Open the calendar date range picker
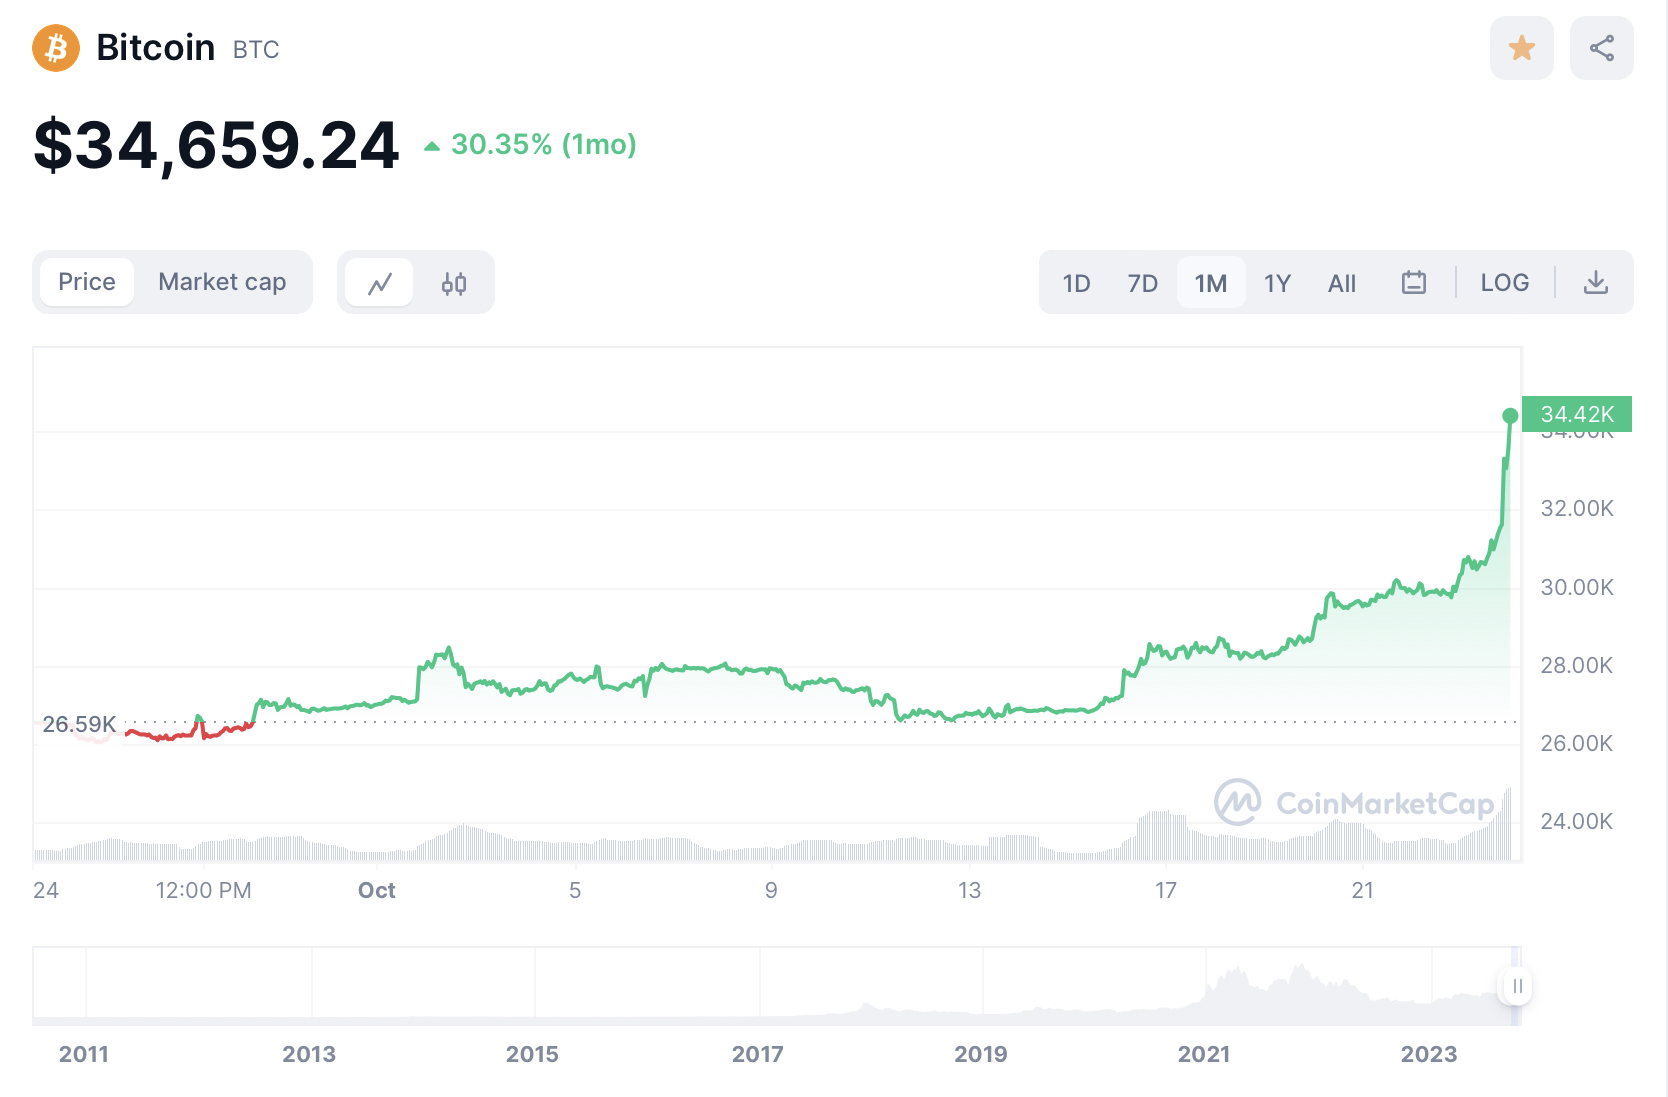The width and height of the screenshot is (1668, 1097). 1413,283
